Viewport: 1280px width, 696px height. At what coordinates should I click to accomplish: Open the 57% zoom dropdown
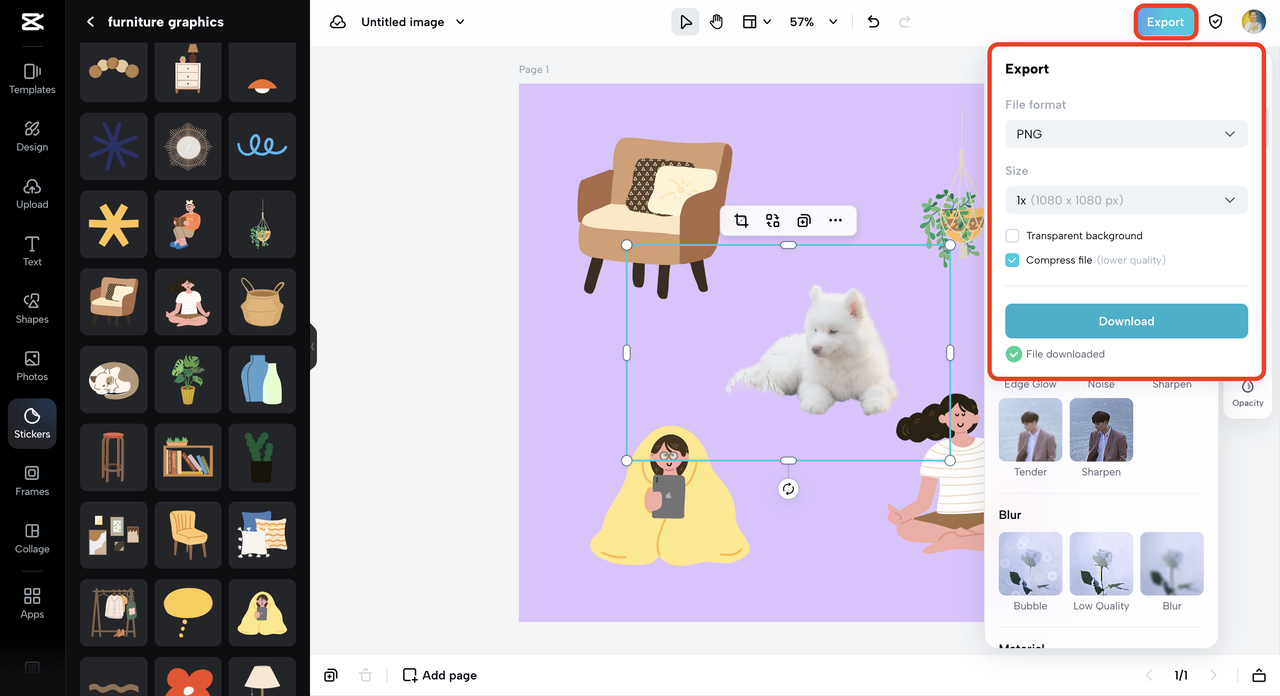[x=813, y=22]
